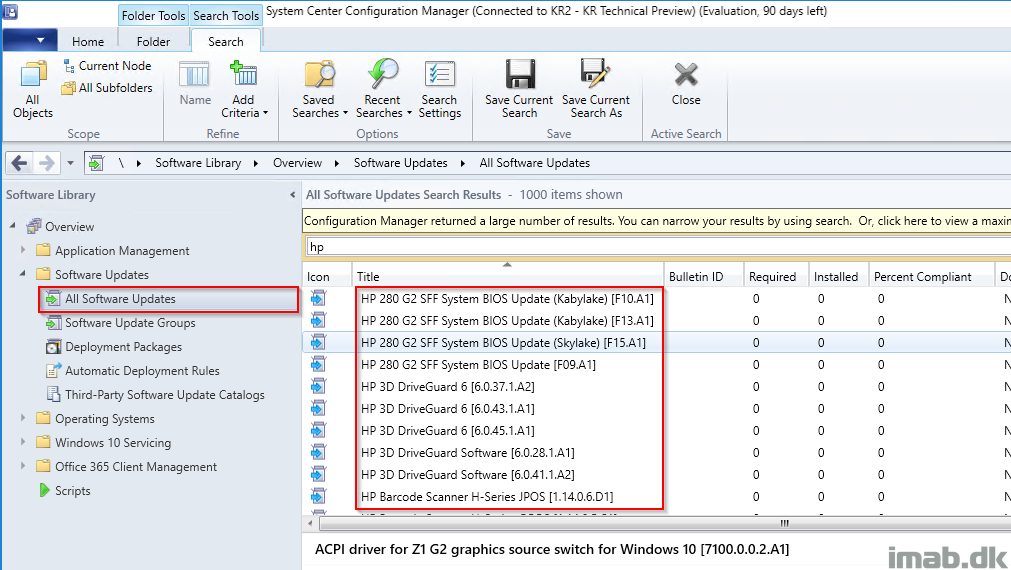1011x570 pixels.
Task: Close the active search
Action: [x=685, y=84]
